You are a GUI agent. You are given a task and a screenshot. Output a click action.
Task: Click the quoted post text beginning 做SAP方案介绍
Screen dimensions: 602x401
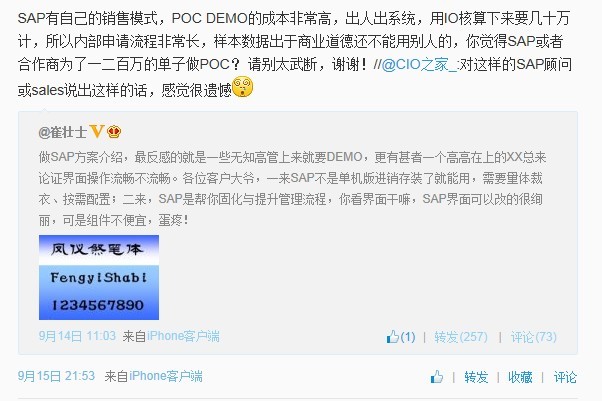pyautogui.click(x=292, y=189)
